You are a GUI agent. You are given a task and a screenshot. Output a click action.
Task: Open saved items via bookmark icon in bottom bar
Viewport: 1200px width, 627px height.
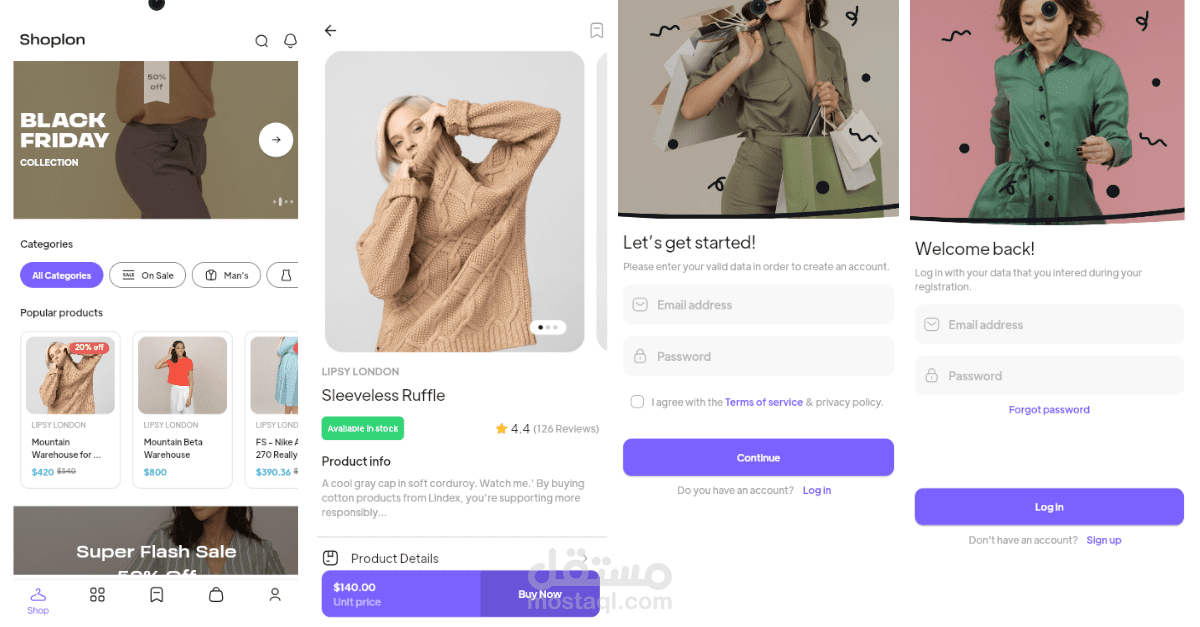pyautogui.click(x=156, y=594)
